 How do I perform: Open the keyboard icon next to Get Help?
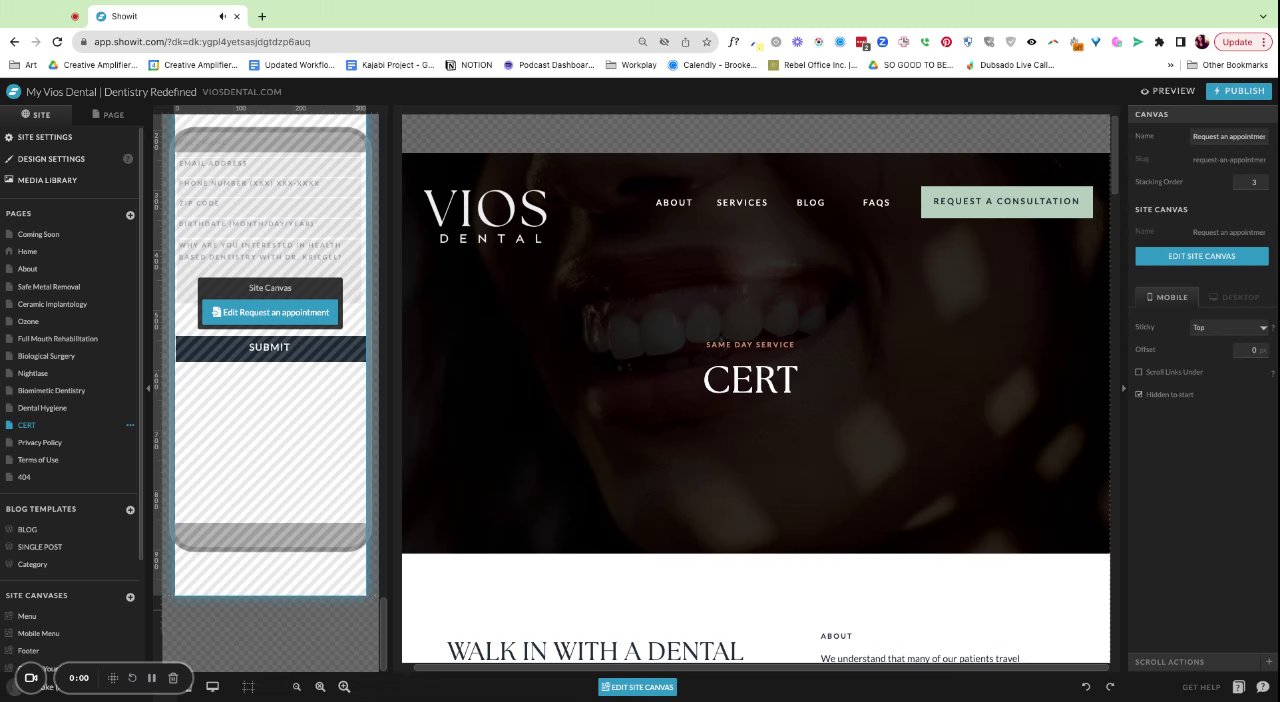(x=1239, y=687)
